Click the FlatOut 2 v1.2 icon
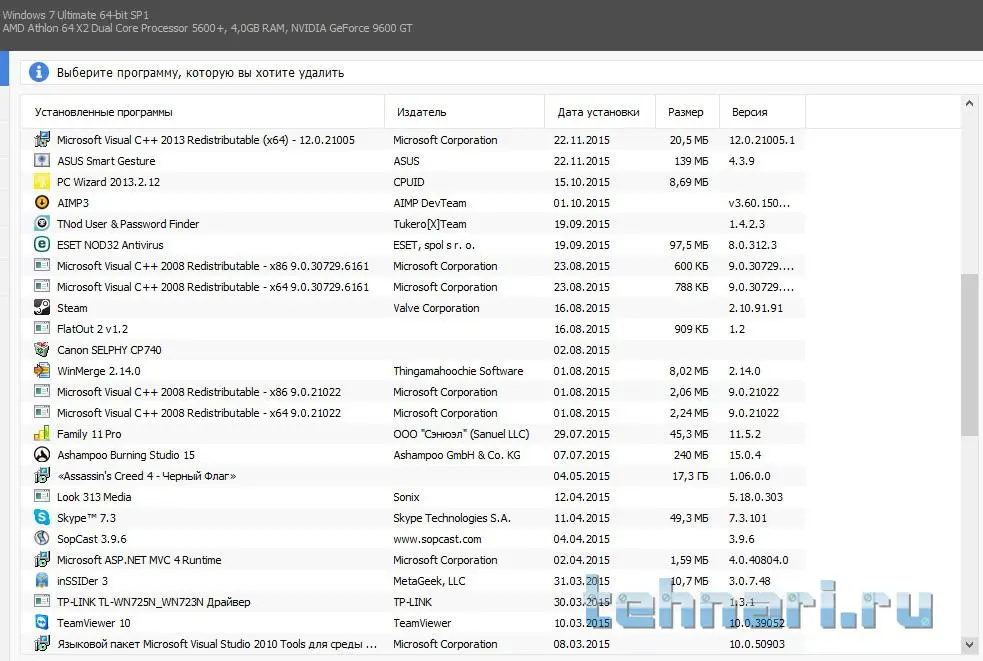The height and width of the screenshot is (661, 983). [x=42, y=329]
